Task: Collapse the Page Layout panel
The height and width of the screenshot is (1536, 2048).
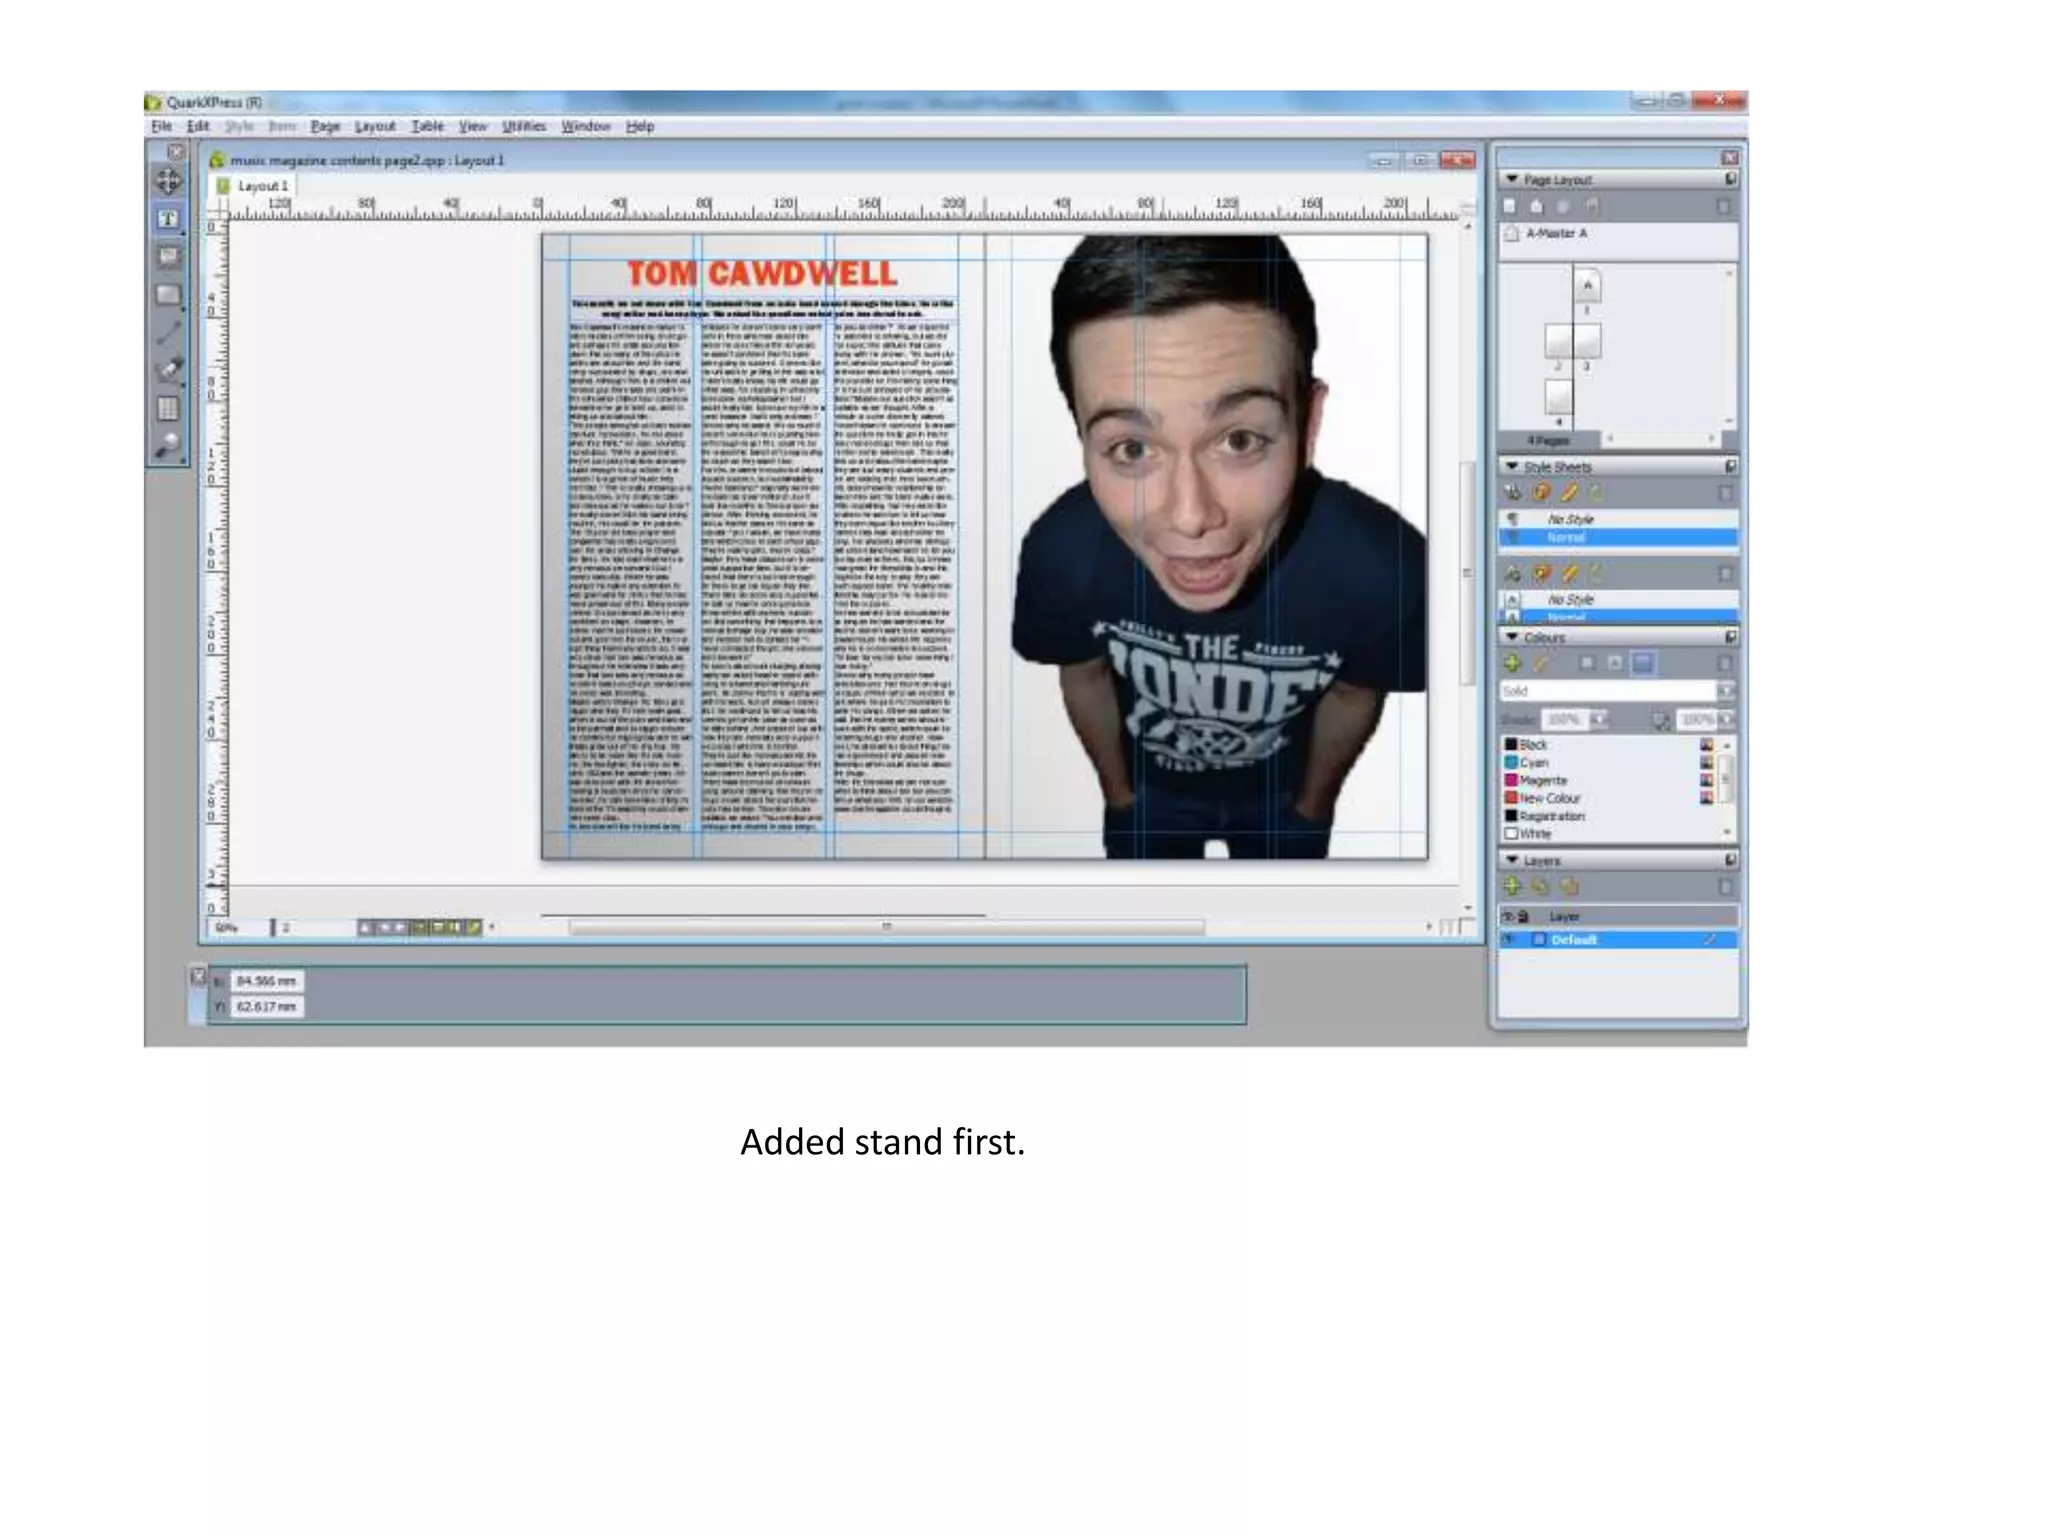Action: pos(1512,179)
